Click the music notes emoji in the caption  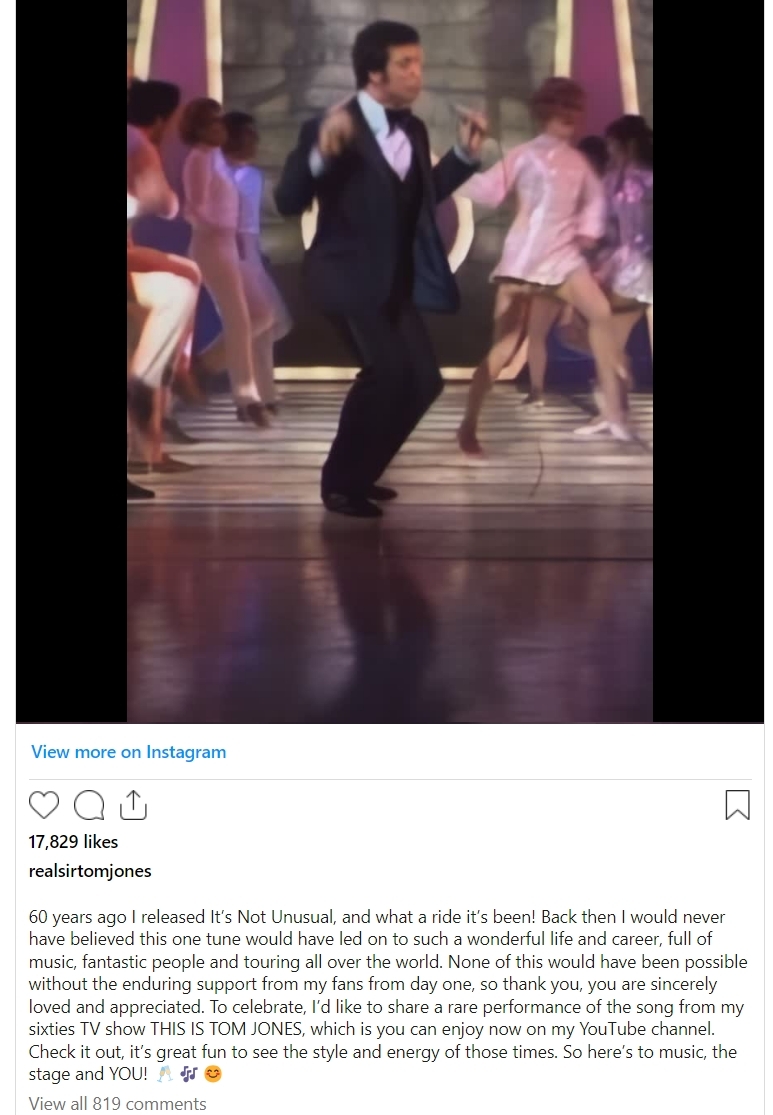point(188,1074)
